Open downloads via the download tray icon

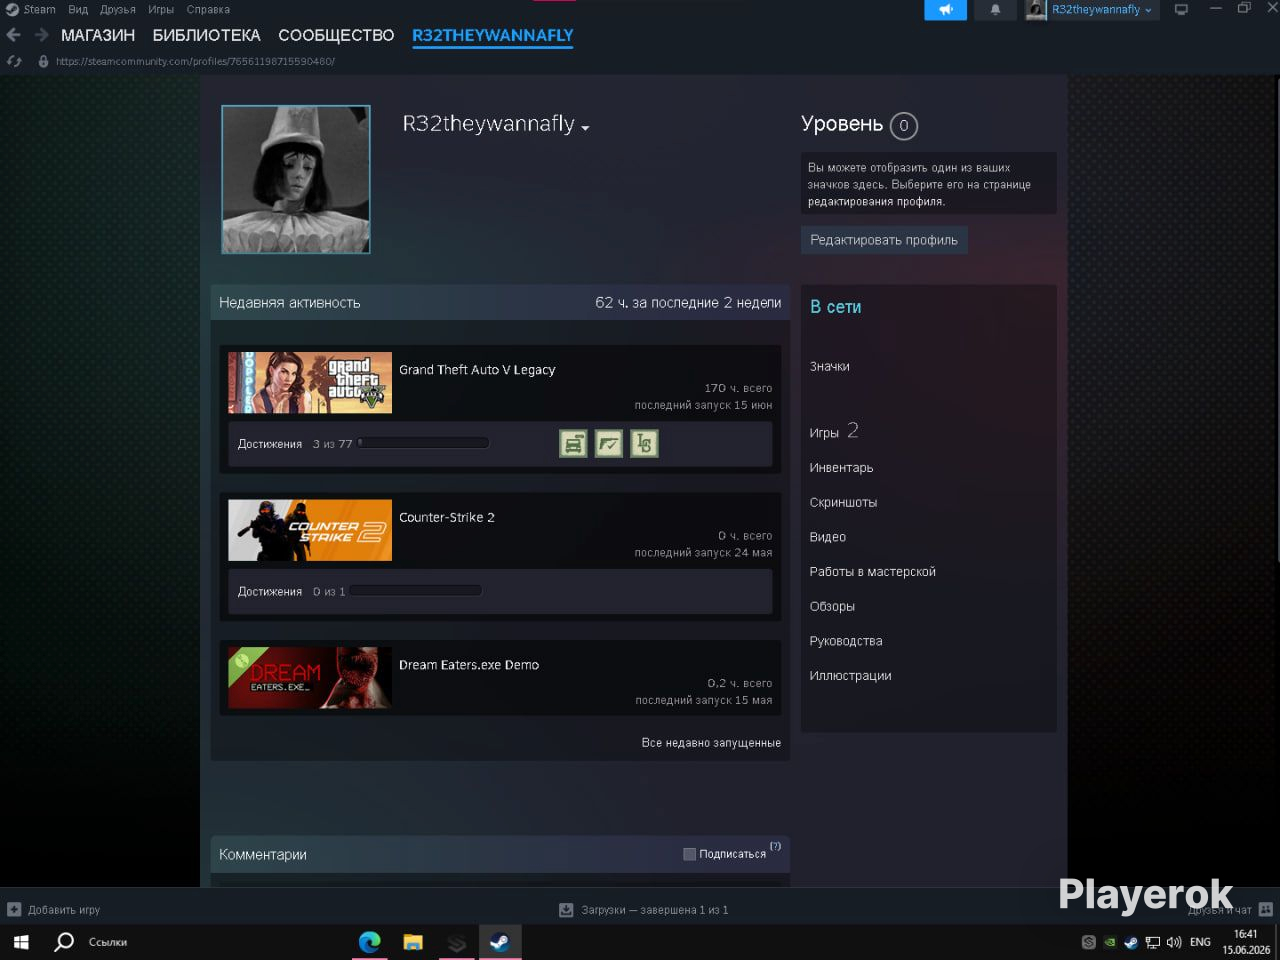point(566,910)
